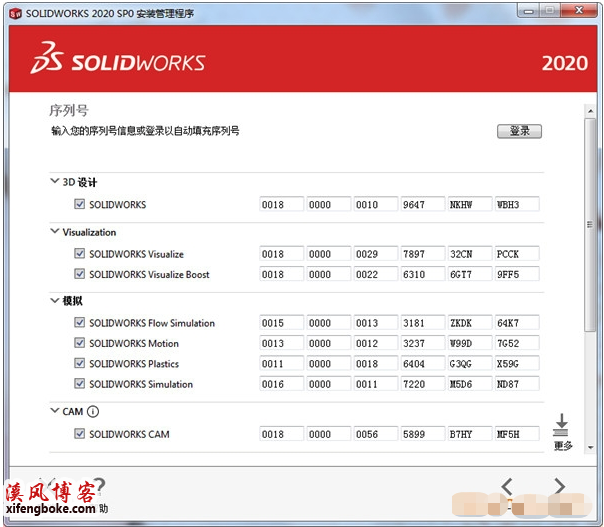The width and height of the screenshot is (604, 527).
Task: Click the CAM info icon
Action: (x=93, y=411)
